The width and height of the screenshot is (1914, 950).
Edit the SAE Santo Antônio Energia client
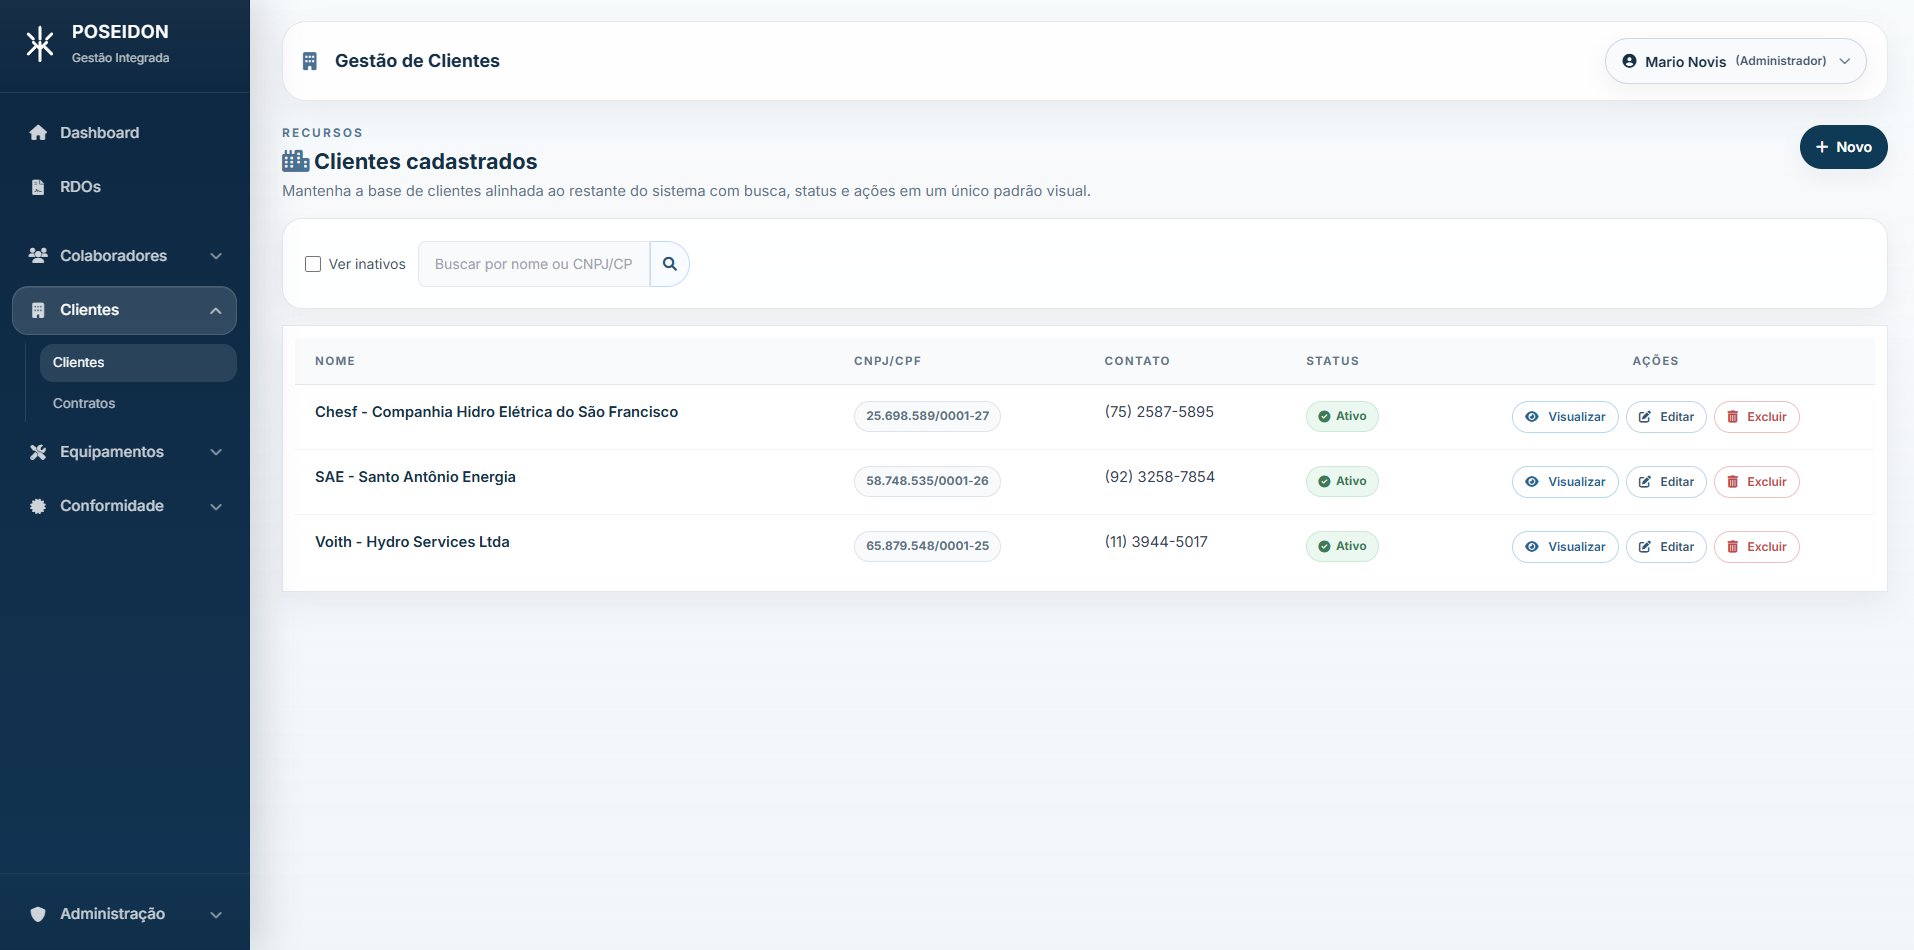click(1665, 482)
